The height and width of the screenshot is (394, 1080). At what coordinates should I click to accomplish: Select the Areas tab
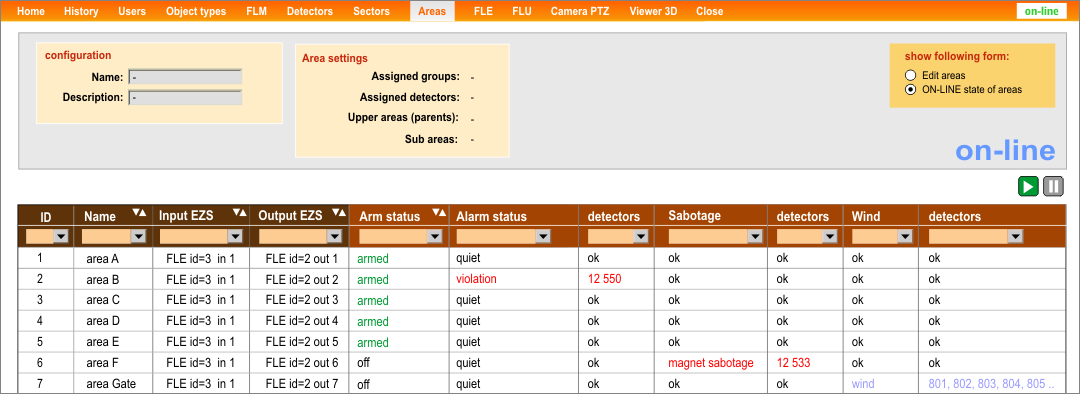[x=432, y=11]
